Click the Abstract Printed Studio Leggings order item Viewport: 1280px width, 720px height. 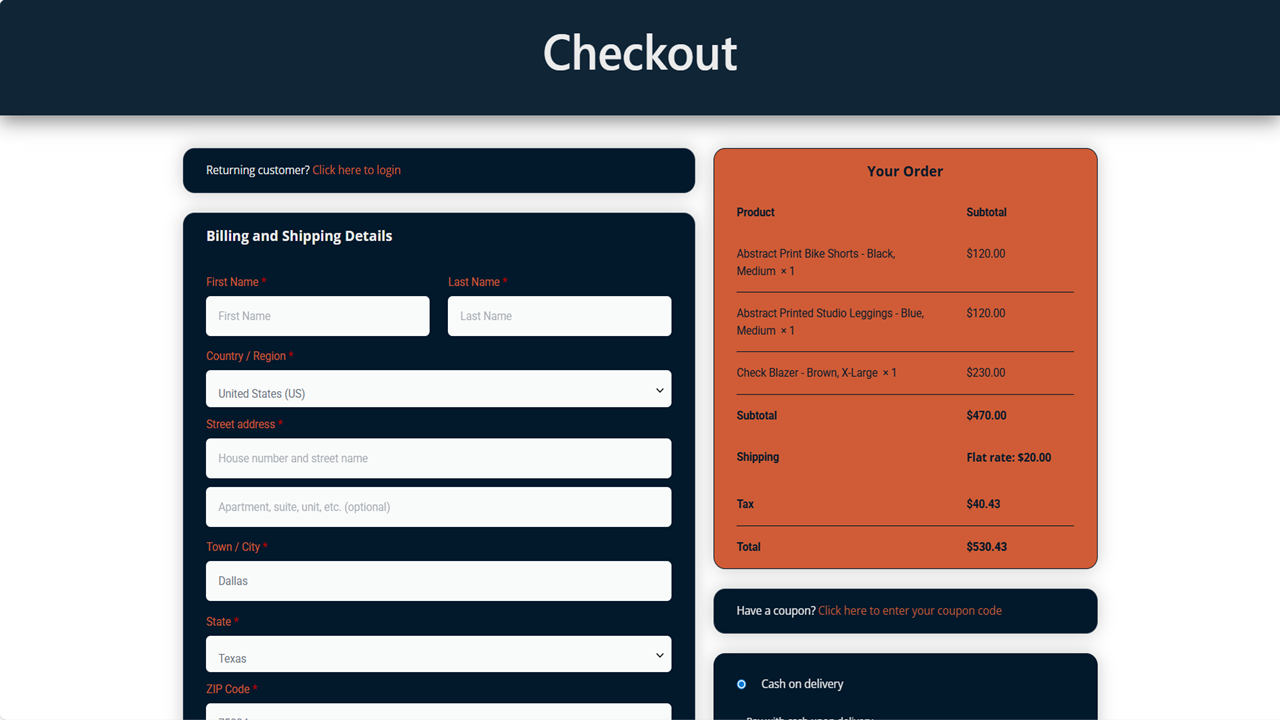[x=829, y=321]
